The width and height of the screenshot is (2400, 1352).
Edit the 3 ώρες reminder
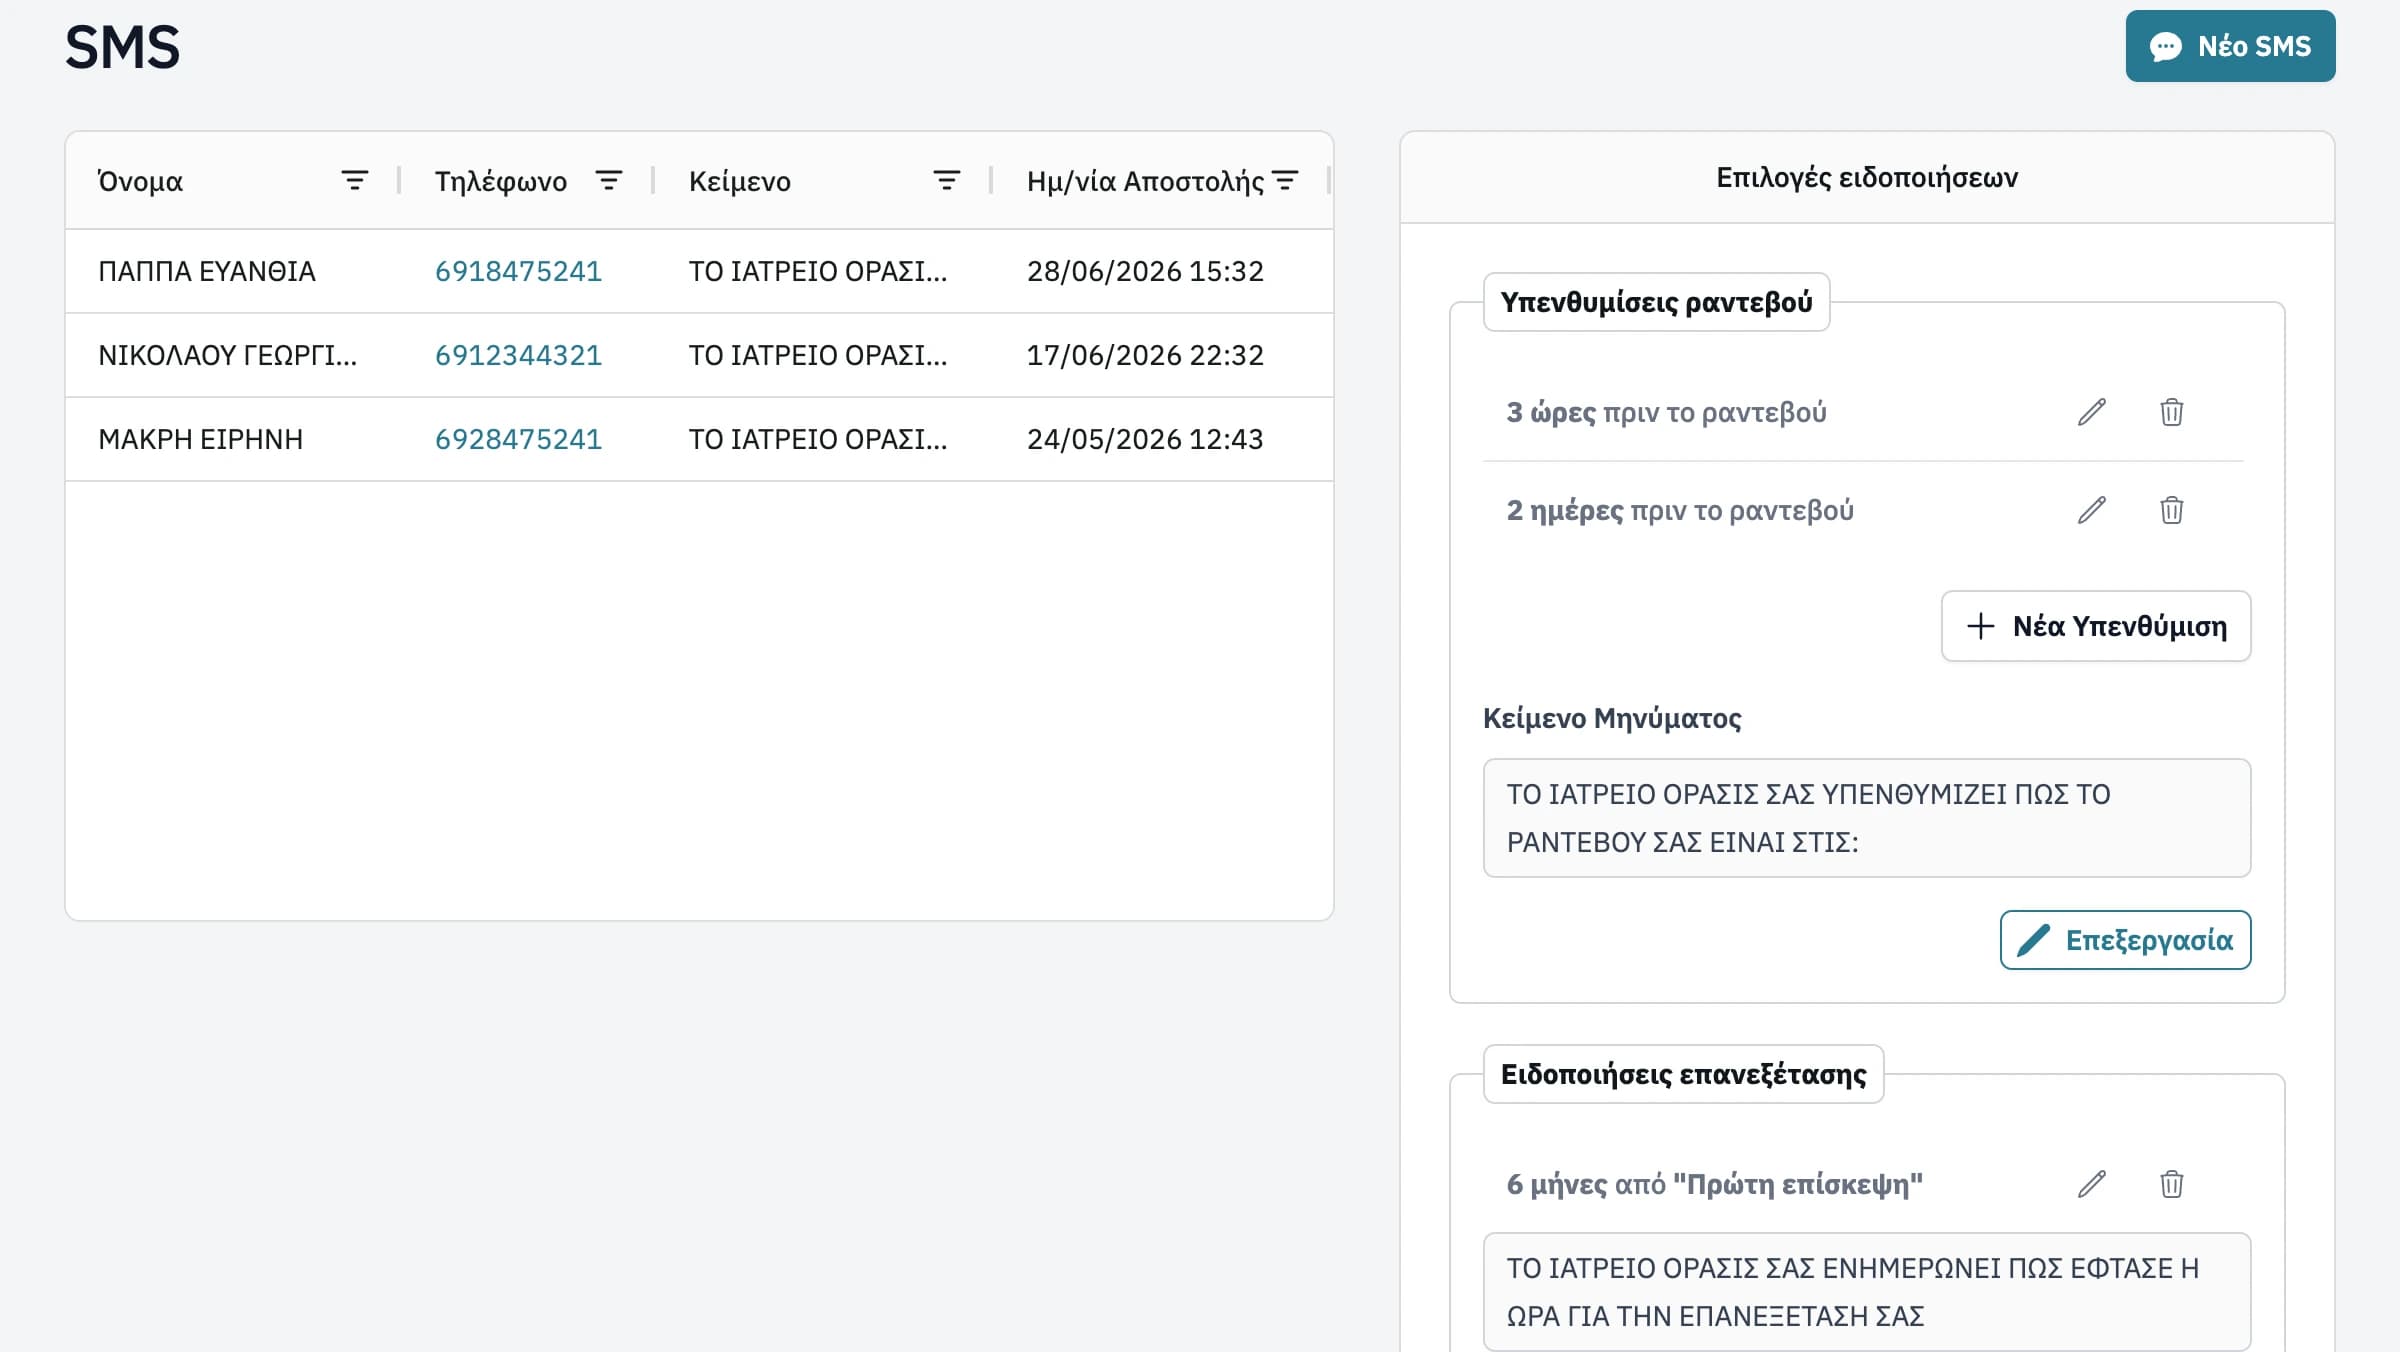coord(2091,412)
